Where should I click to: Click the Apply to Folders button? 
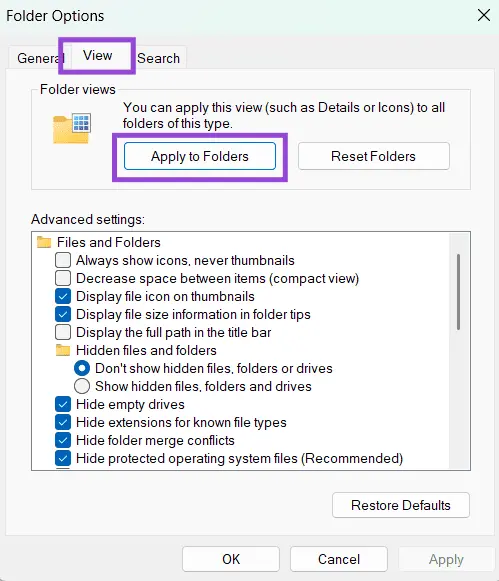pyautogui.click(x=200, y=156)
